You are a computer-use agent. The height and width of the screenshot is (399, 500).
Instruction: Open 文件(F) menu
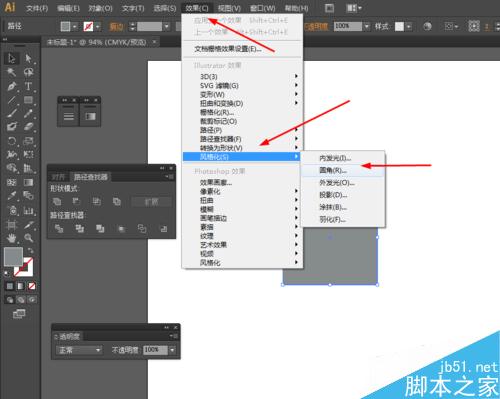(x=37, y=8)
